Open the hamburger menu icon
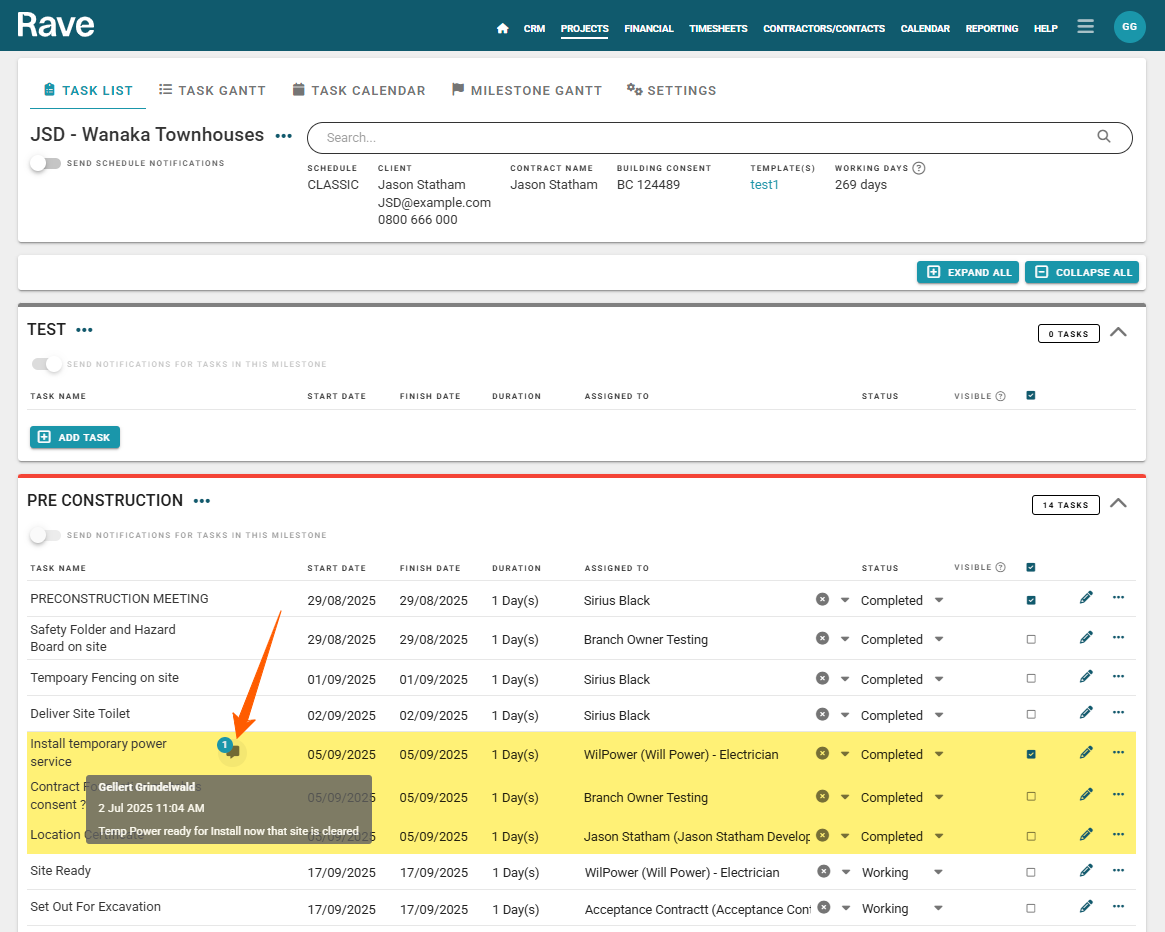The height and width of the screenshot is (932, 1165). coord(1085,27)
